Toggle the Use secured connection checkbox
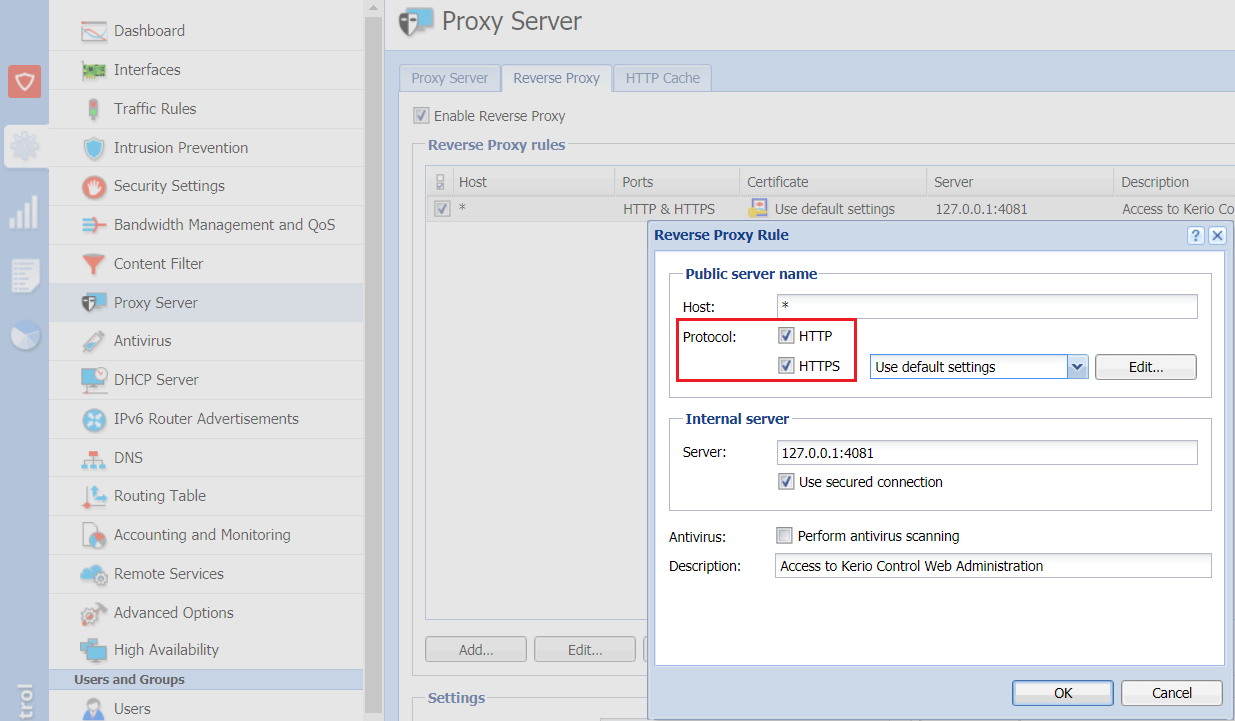 pos(786,482)
